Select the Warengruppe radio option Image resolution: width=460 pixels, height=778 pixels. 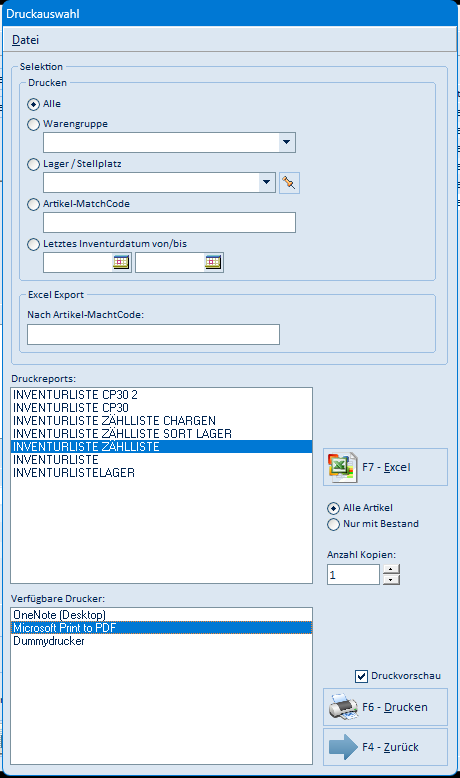coord(33,124)
